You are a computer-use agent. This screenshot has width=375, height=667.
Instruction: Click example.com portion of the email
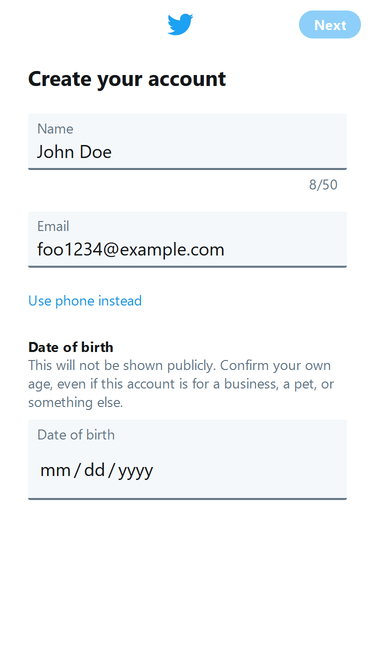(172, 250)
